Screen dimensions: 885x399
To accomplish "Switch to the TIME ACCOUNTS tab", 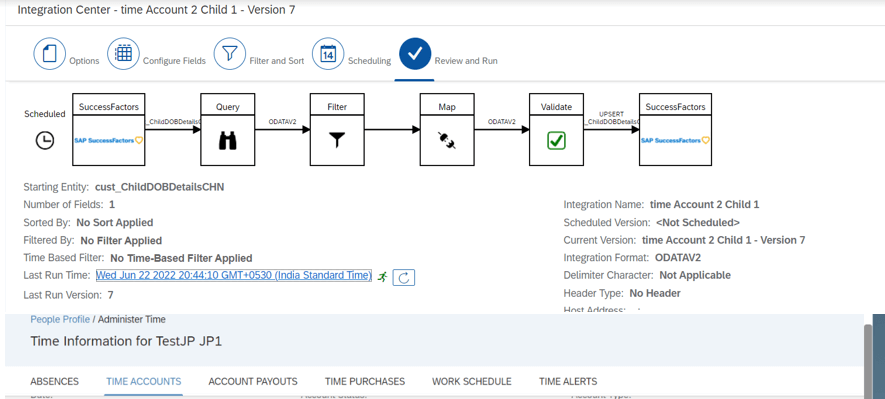I will coord(143,382).
